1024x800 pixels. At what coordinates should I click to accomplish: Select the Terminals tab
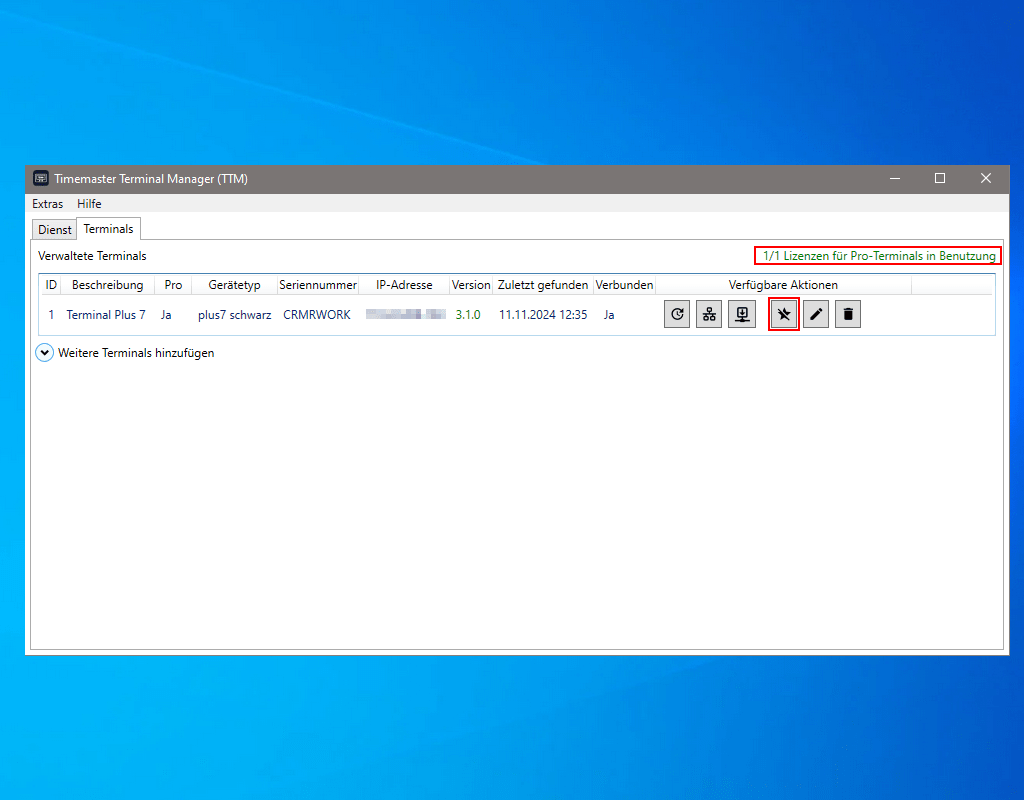tap(108, 229)
